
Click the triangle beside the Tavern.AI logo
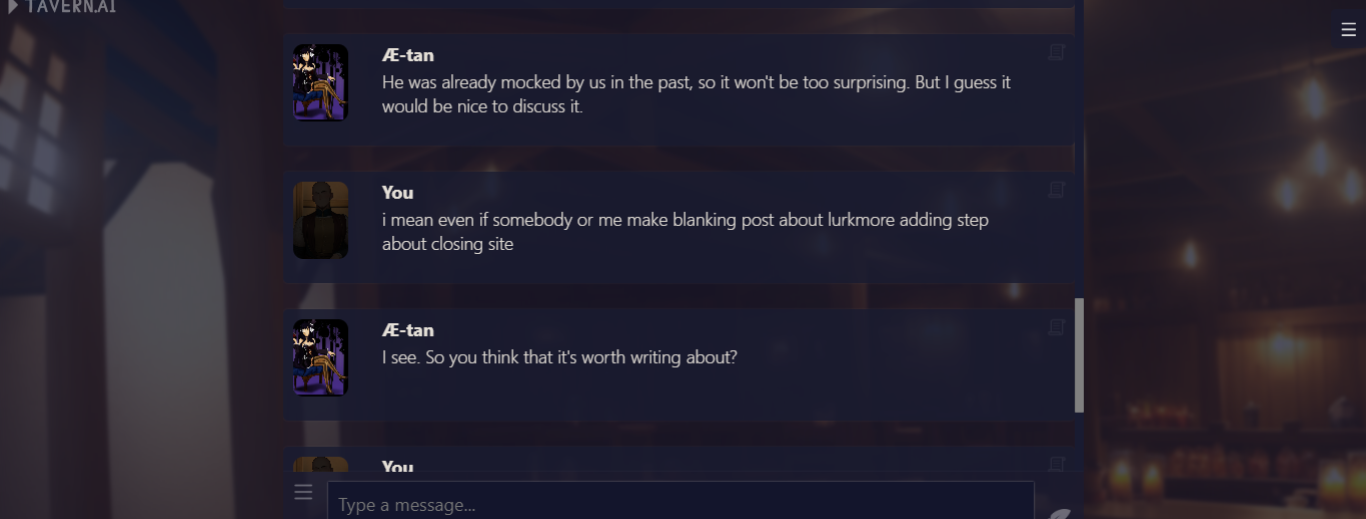[13, 7]
